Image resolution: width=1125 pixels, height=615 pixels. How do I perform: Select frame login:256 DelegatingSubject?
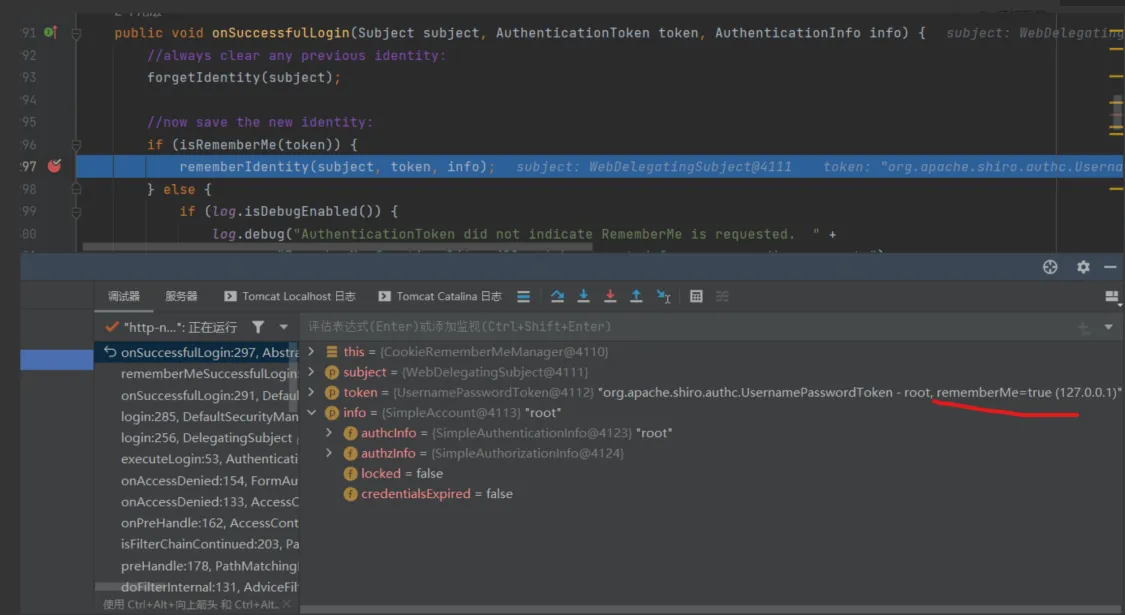tap(197, 438)
